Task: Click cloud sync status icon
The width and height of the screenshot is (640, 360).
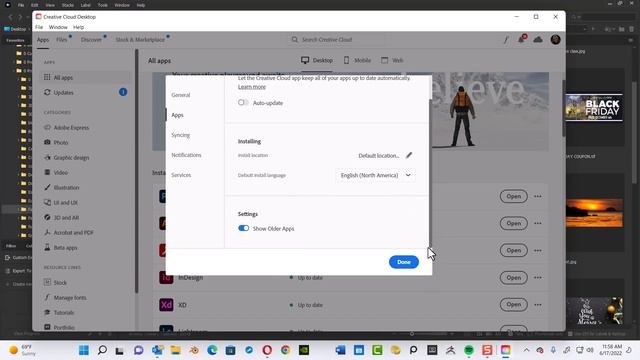Action: click(538, 40)
